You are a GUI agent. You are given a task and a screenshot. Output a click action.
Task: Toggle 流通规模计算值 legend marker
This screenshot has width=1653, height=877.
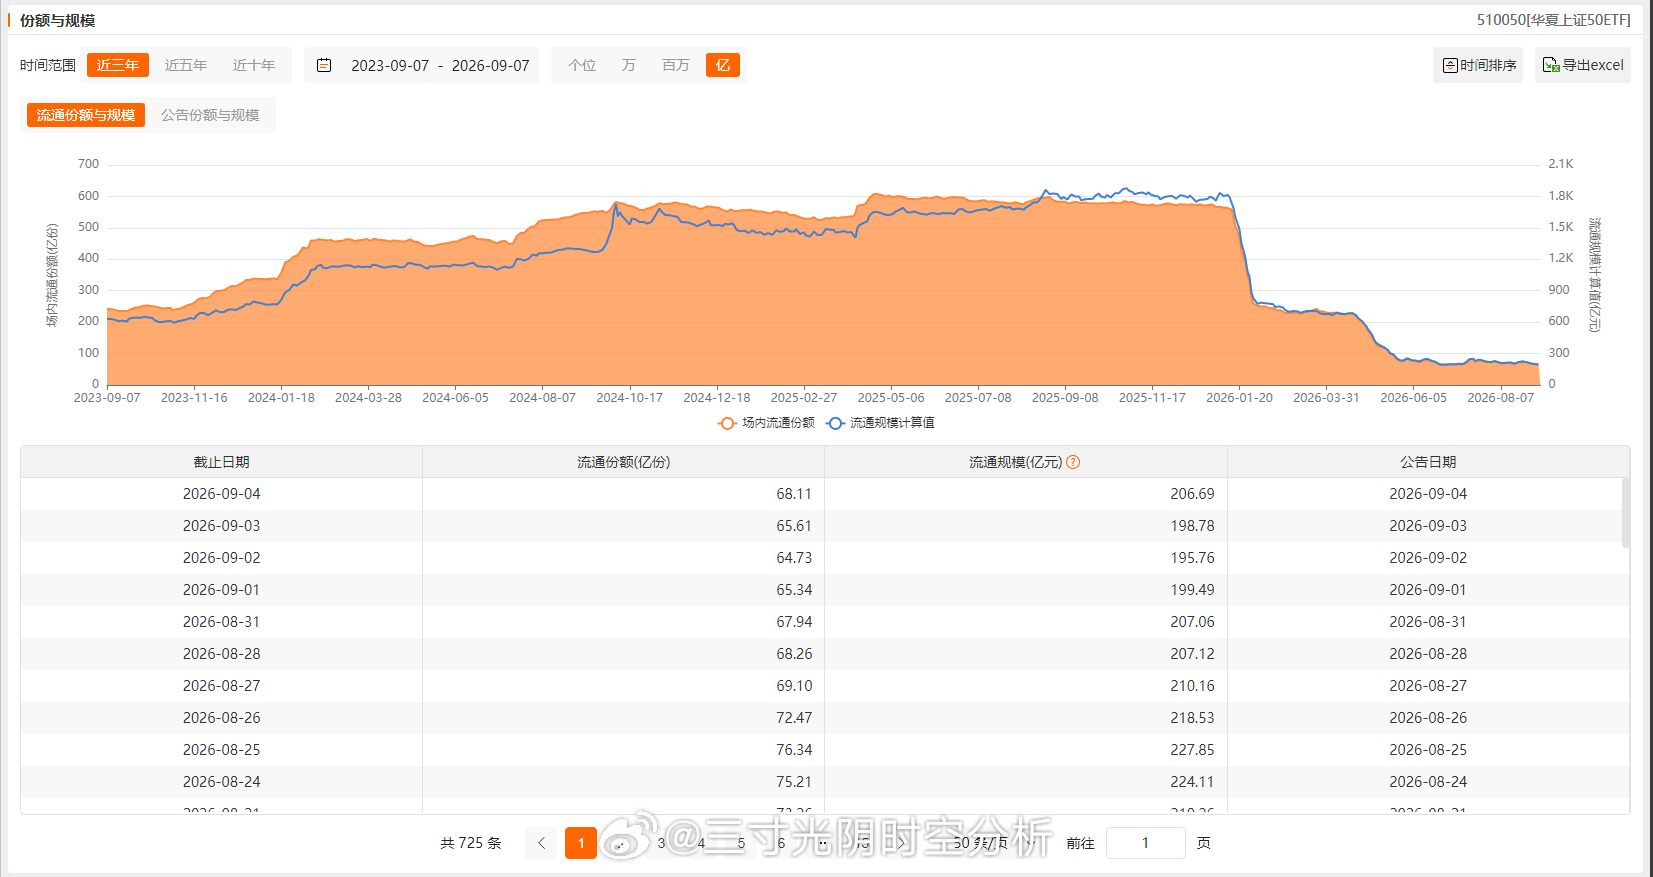pyautogui.click(x=835, y=423)
